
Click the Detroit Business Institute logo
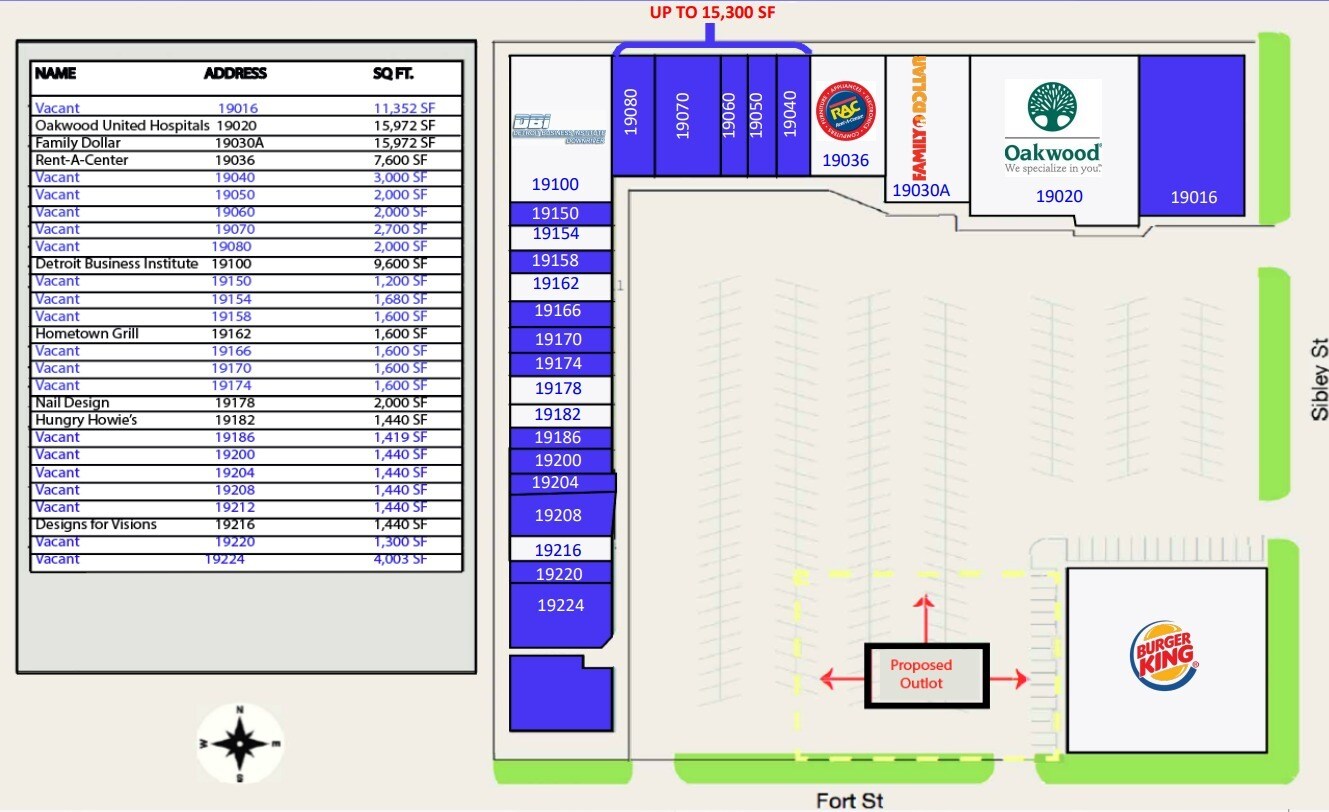point(558,129)
